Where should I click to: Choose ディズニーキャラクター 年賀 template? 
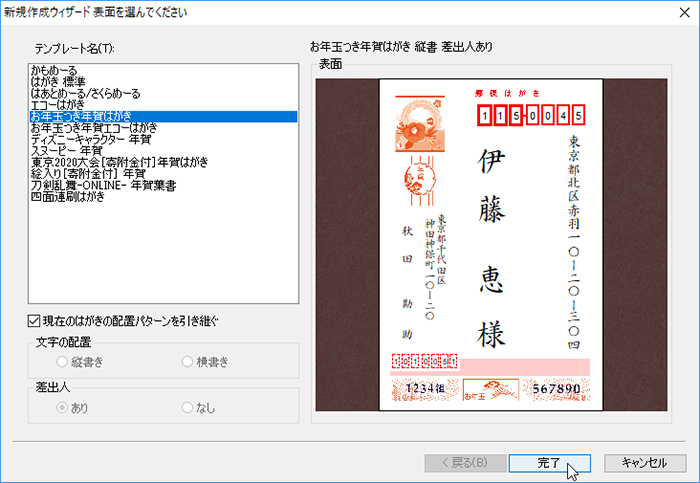90,139
